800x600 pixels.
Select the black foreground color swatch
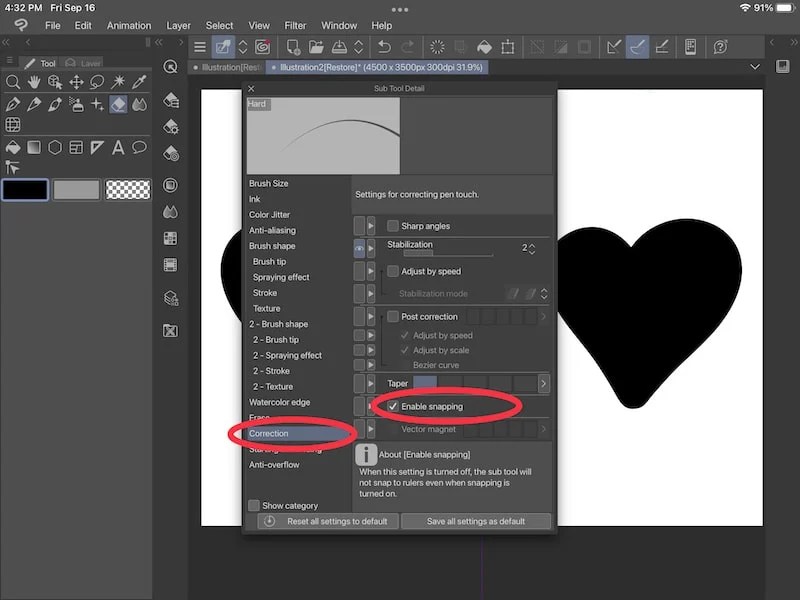tap(25, 189)
